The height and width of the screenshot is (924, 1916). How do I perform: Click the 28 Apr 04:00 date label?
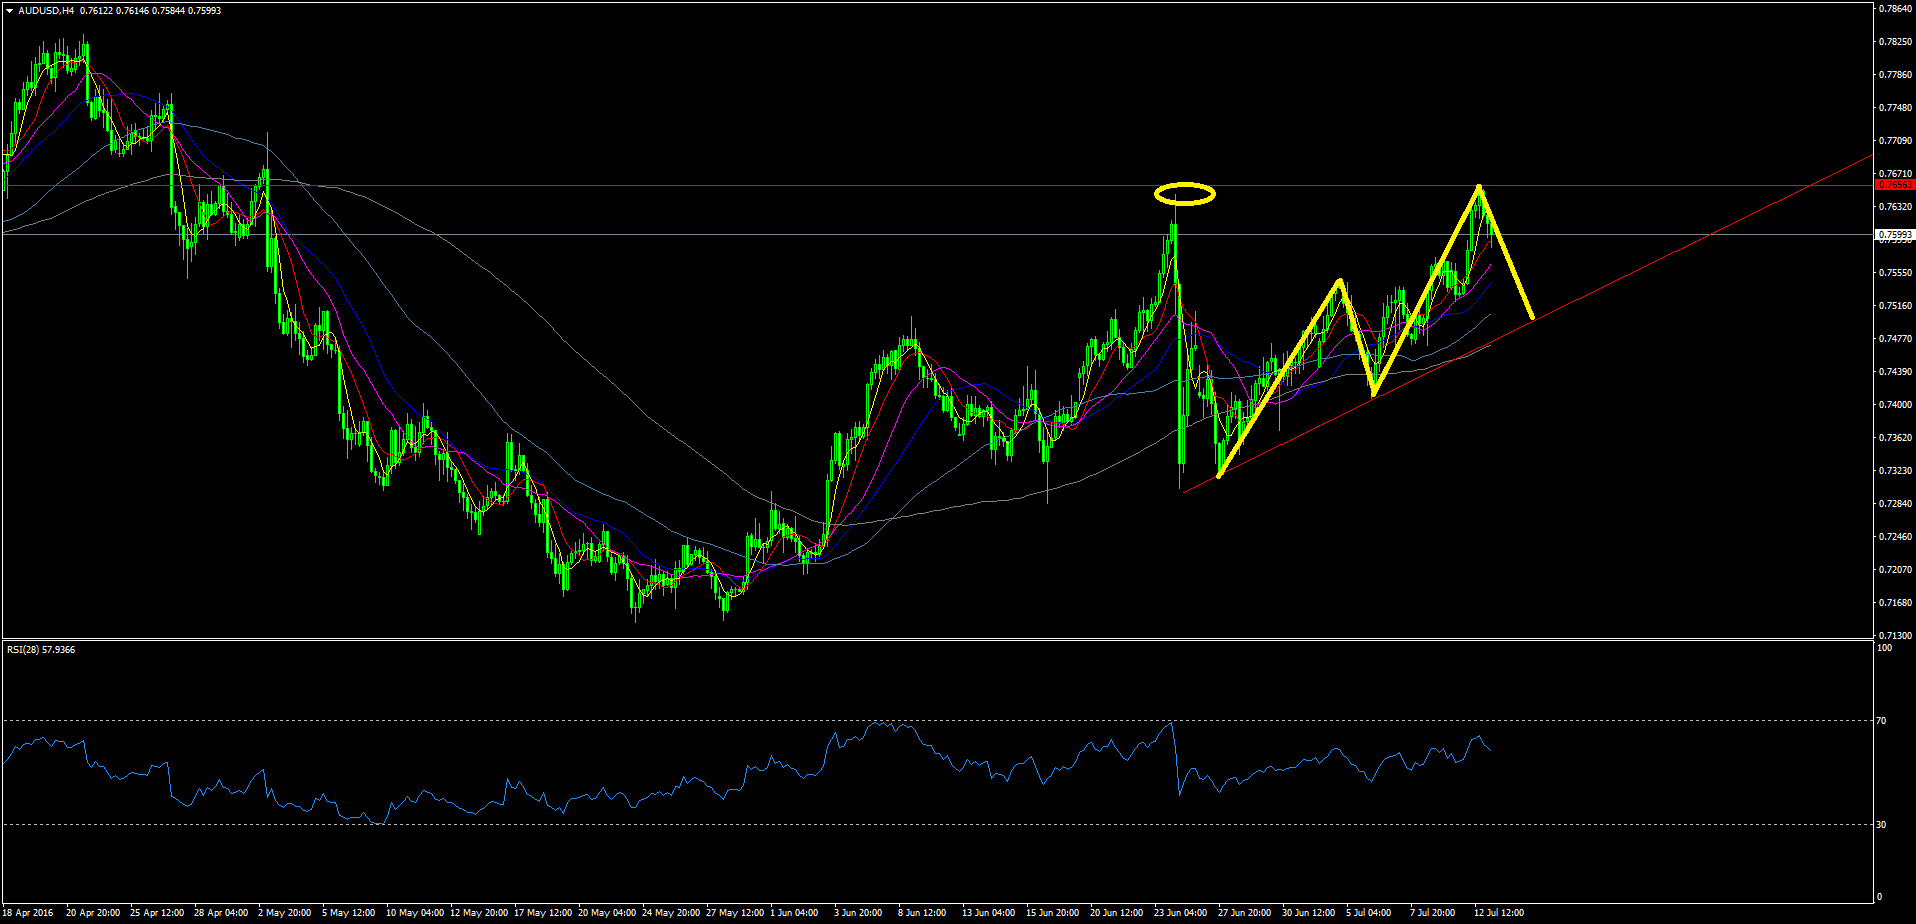click(221, 913)
